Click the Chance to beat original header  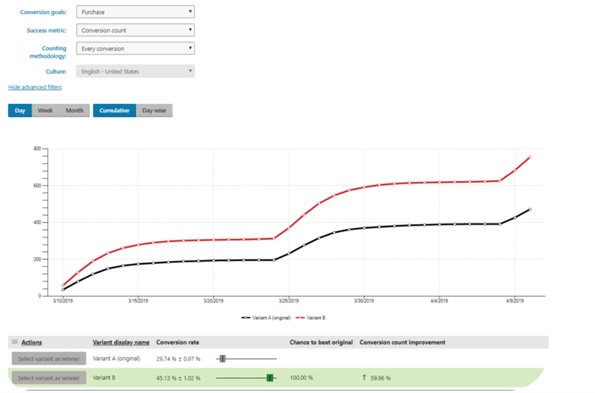pos(321,342)
